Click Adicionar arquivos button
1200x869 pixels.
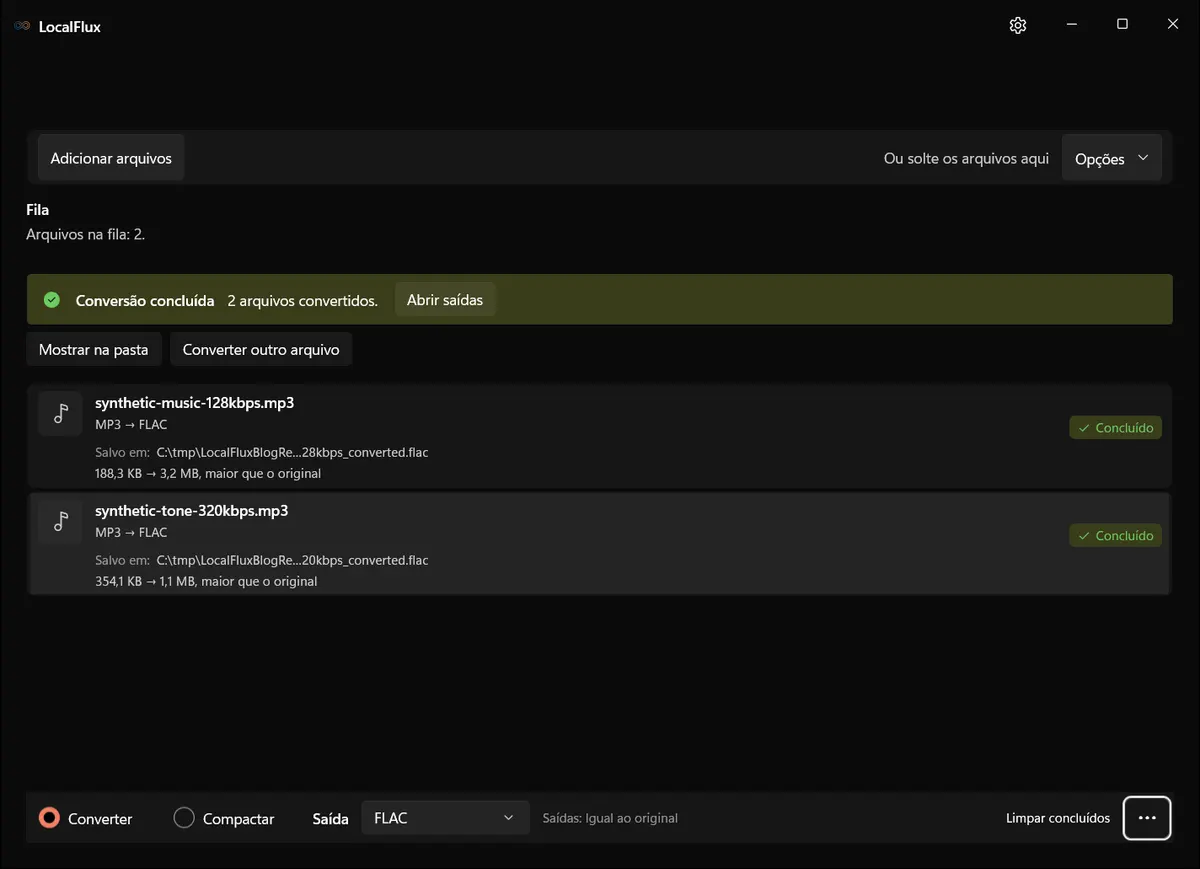[x=111, y=158]
